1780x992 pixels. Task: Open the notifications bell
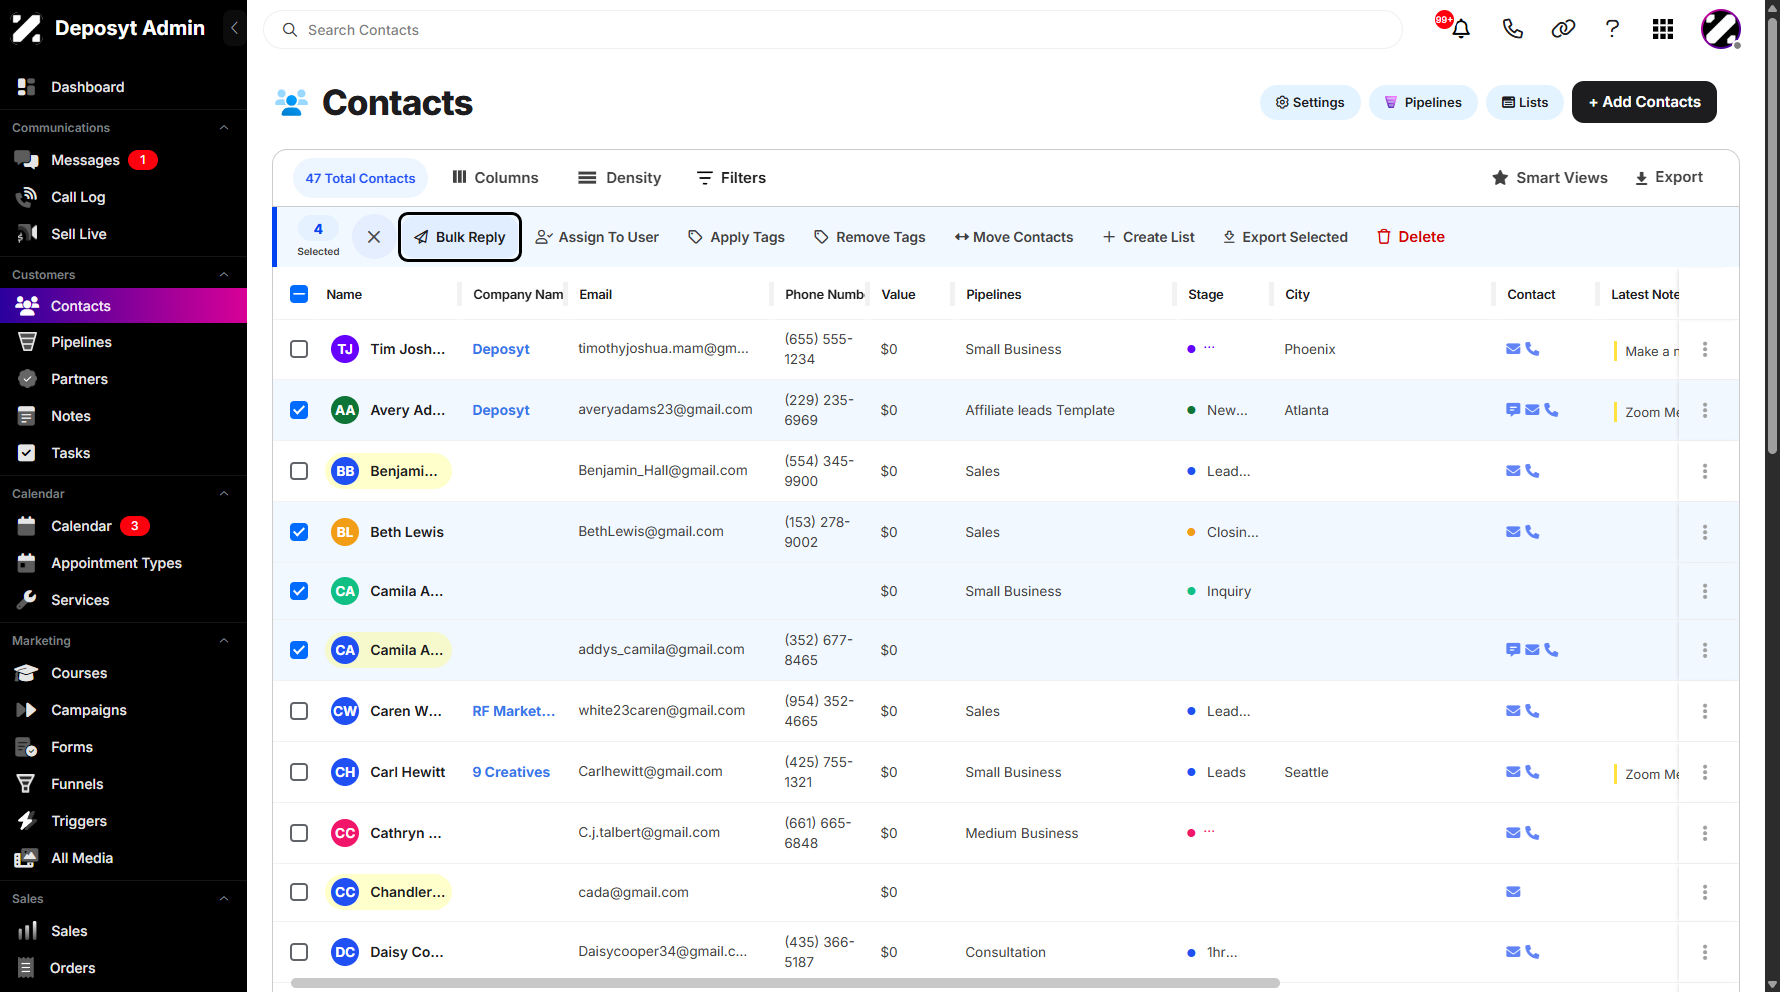[x=1460, y=29]
